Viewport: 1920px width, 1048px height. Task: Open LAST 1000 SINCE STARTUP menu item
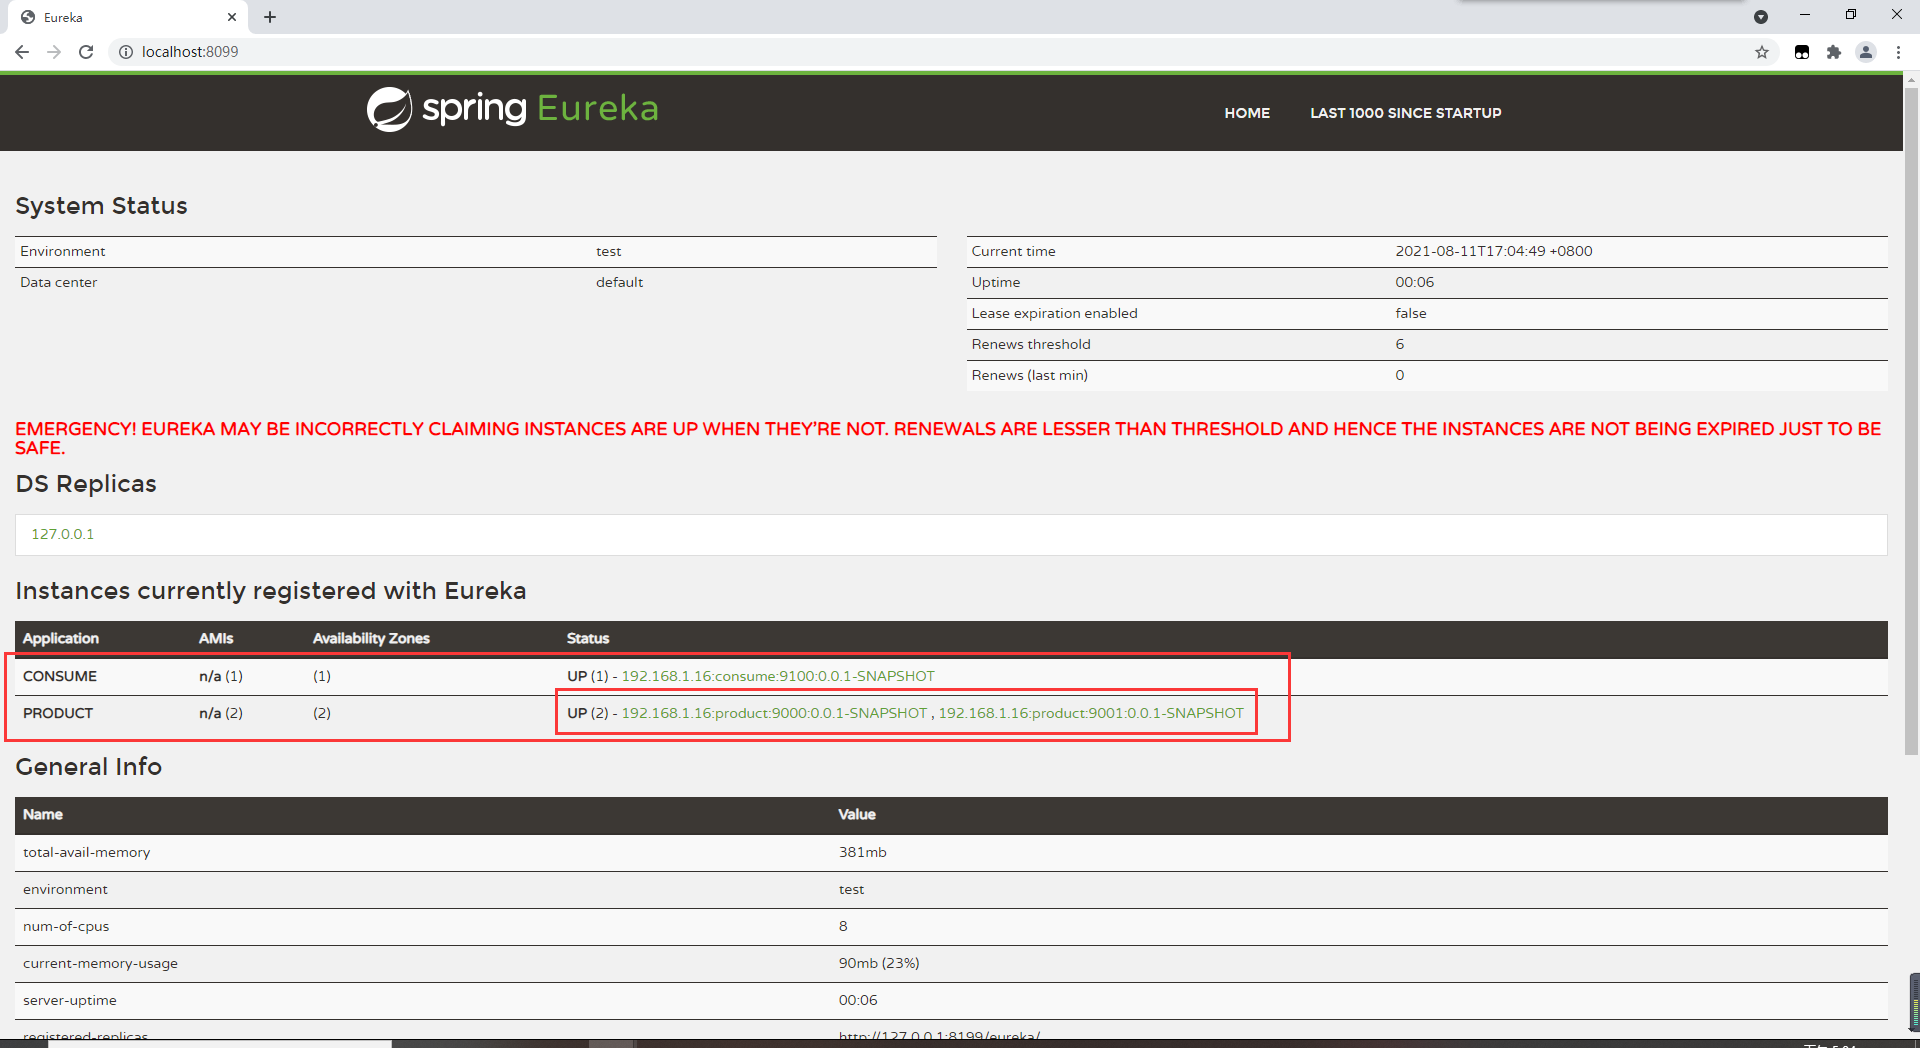tap(1406, 113)
